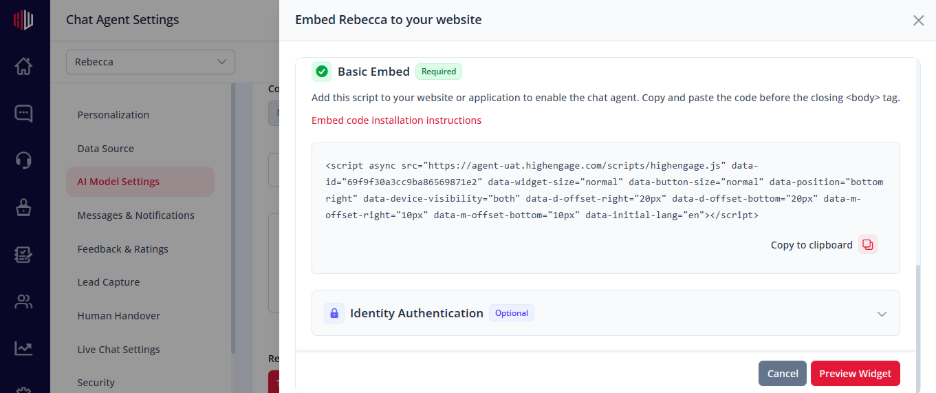Click Copy to clipboard text
The image size is (936, 393).
811,245
